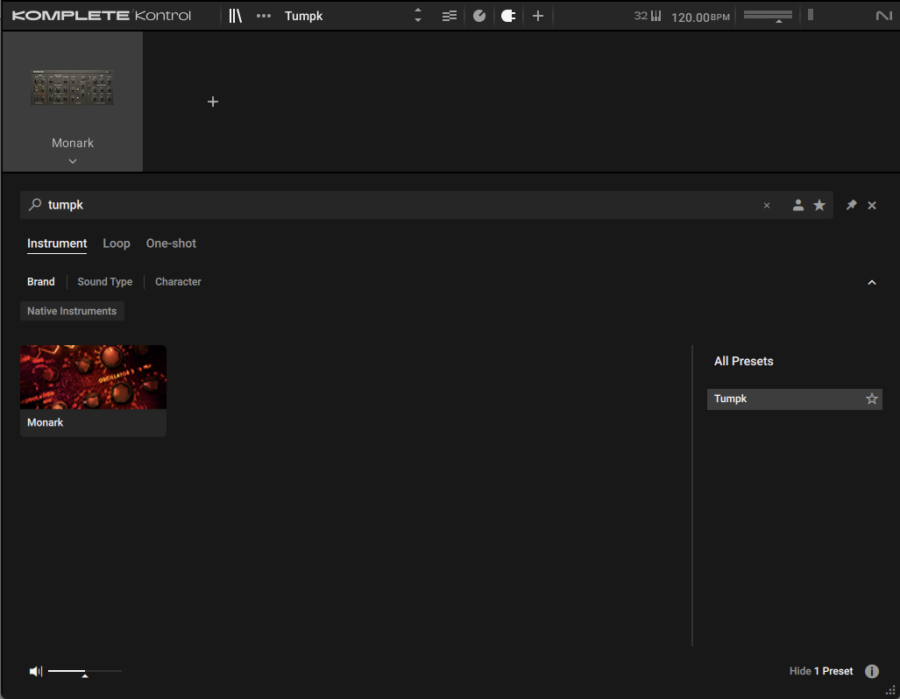This screenshot has width=900, height=699.
Task: Open the three-dots options menu
Action: tap(263, 16)
